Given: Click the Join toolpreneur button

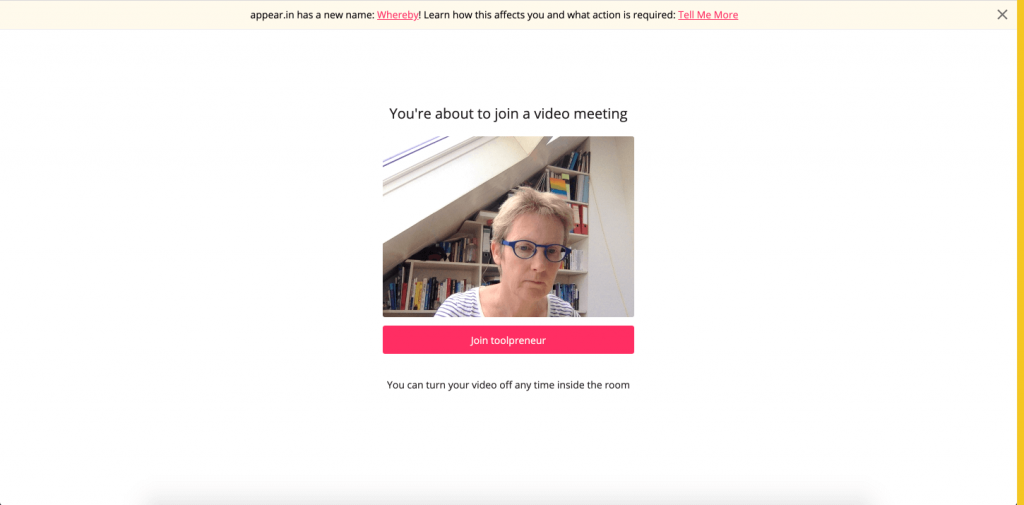Looking at the screenshot, I should click(508, 340).
